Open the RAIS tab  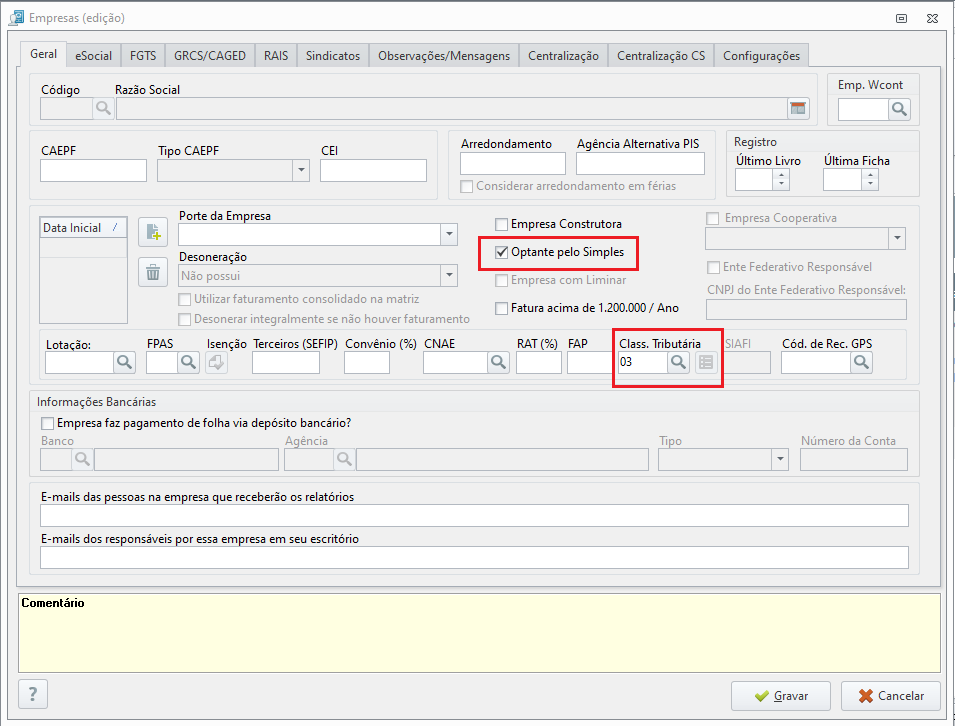coord(276,55)
